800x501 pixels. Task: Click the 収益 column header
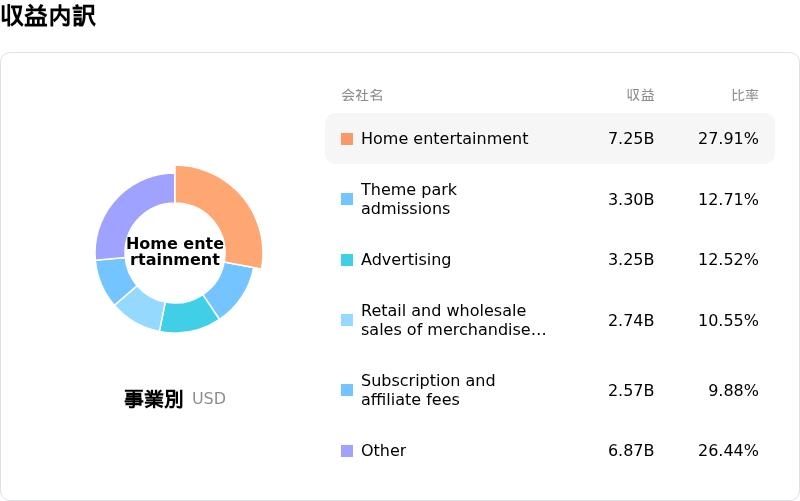pos(640,95)
